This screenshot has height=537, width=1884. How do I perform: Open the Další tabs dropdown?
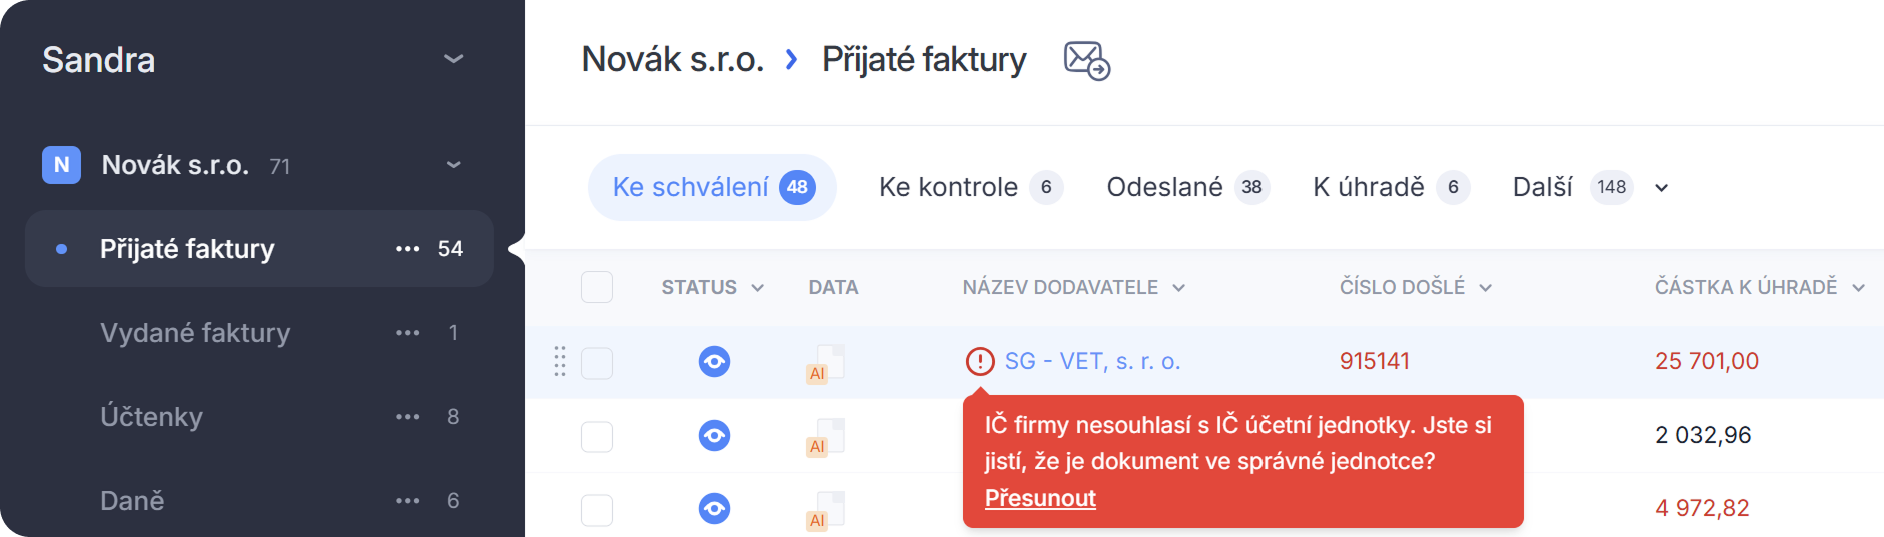1661,188
